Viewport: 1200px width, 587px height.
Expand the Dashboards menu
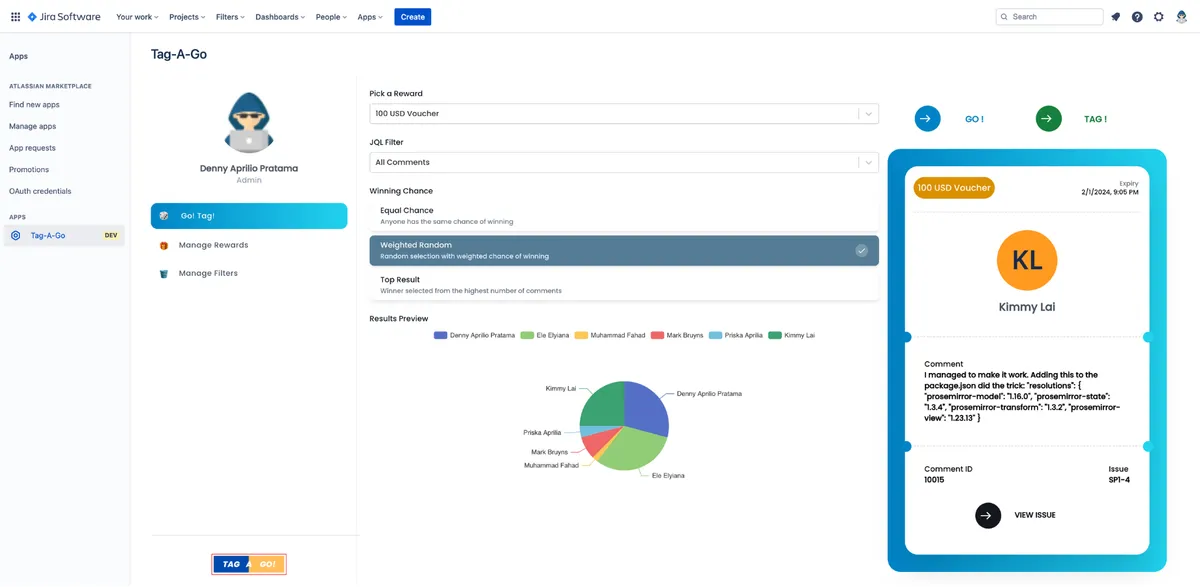click(x=280, y=17)
